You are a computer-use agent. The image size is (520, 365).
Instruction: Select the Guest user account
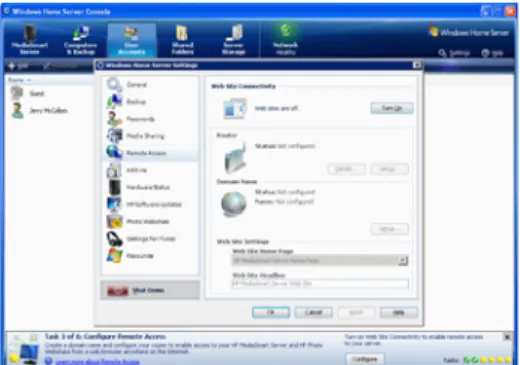pyautogui.click(x=28, y=93)
